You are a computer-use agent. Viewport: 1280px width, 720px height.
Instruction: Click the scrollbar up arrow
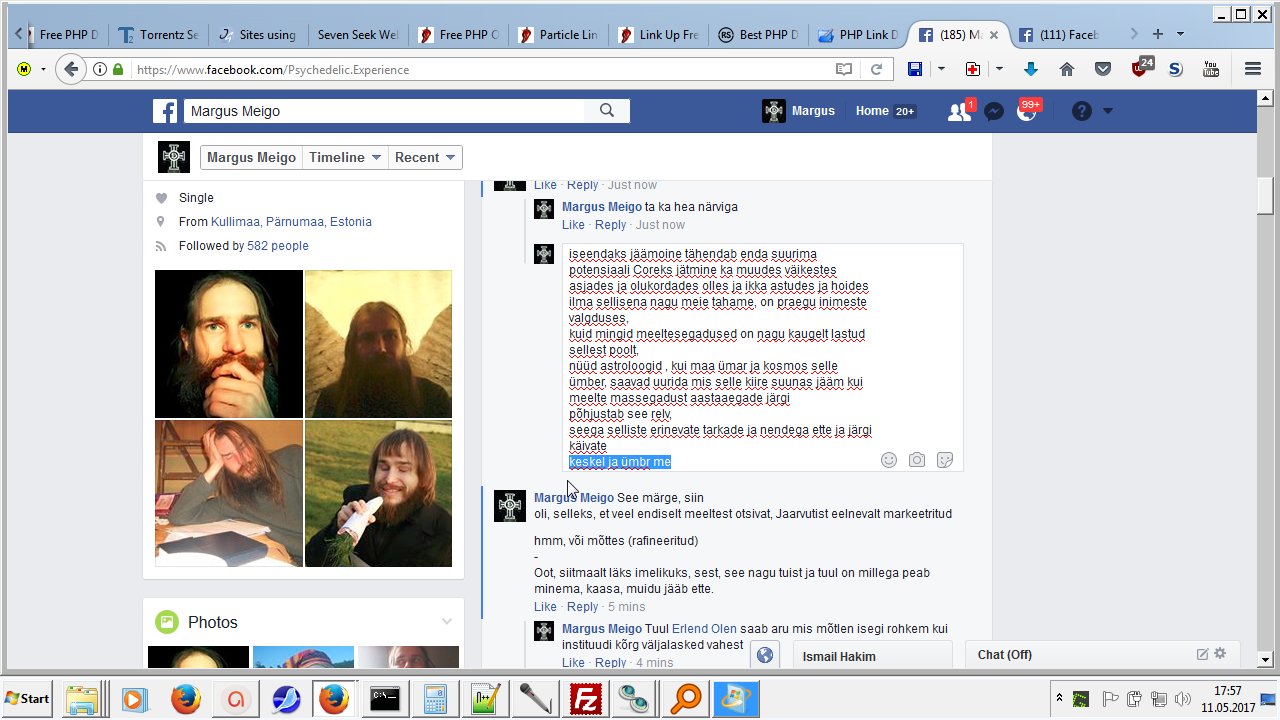click(x=1265, y=99)
